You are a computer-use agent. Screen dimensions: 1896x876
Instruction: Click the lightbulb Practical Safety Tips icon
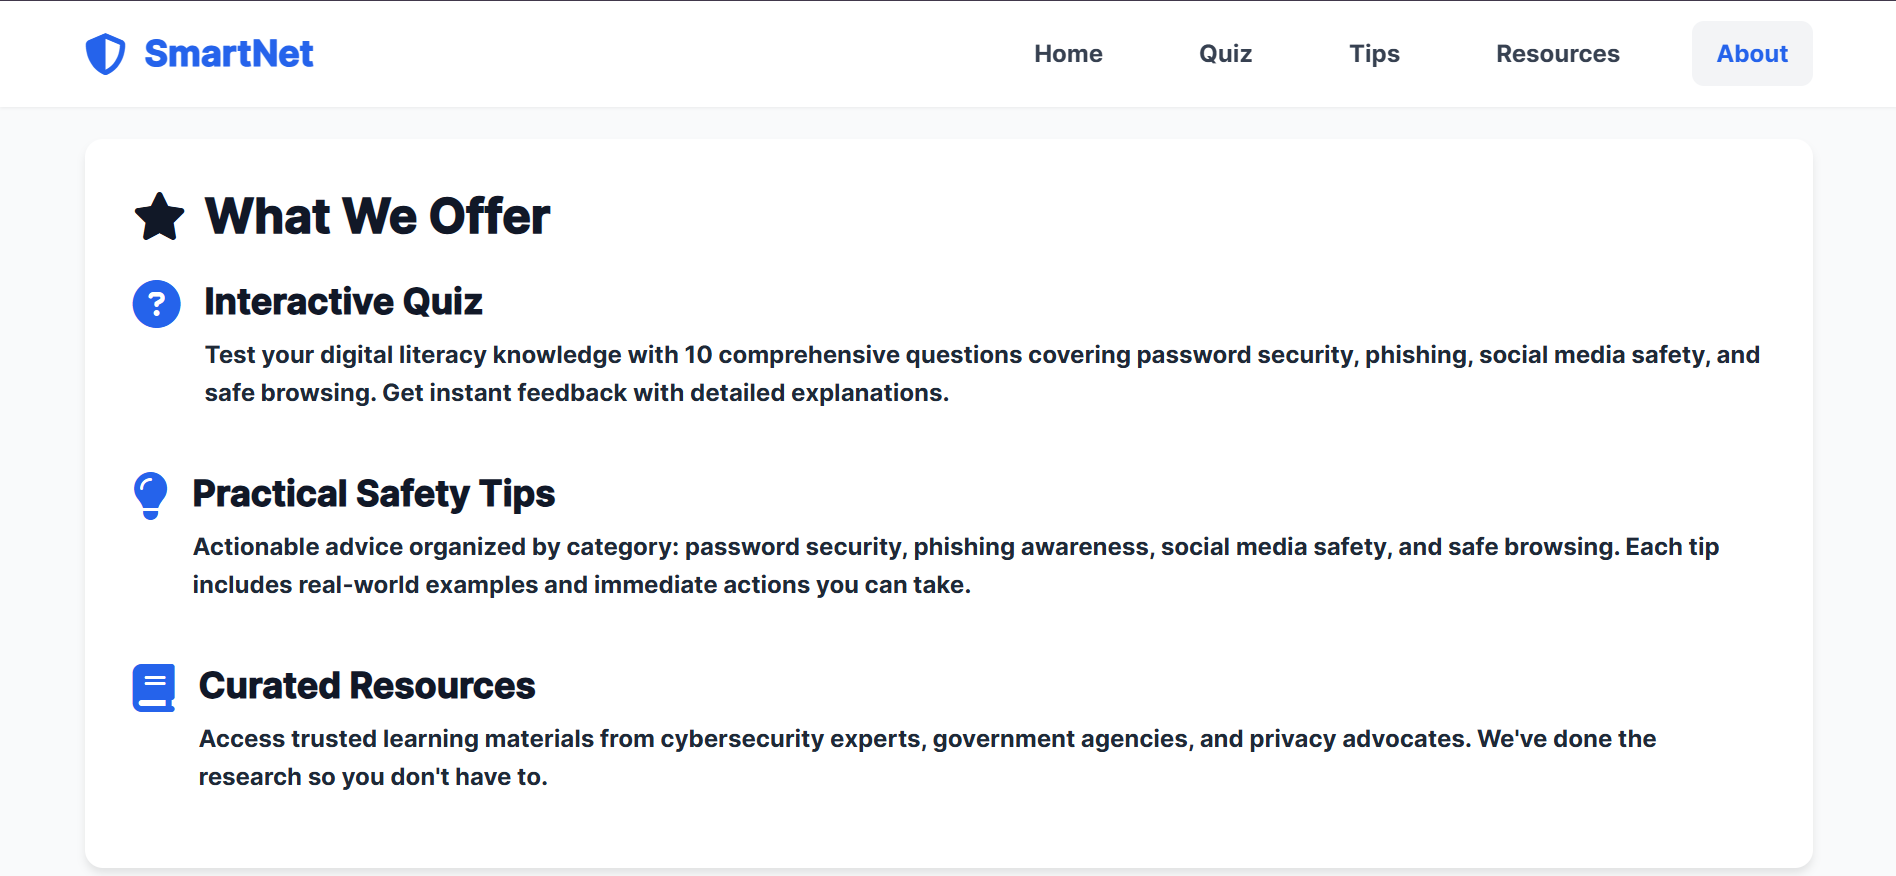click(x=151, y=495)
